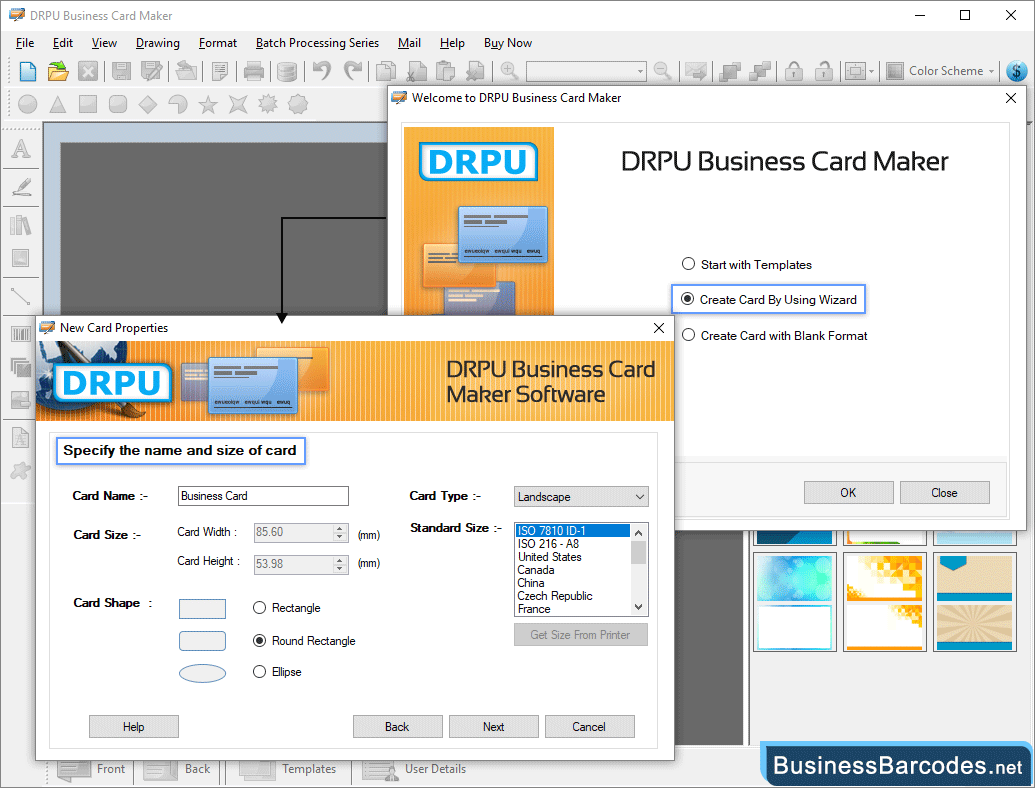
Task: Select the blue bokeh template thumbnail
Action: (795, 602)
